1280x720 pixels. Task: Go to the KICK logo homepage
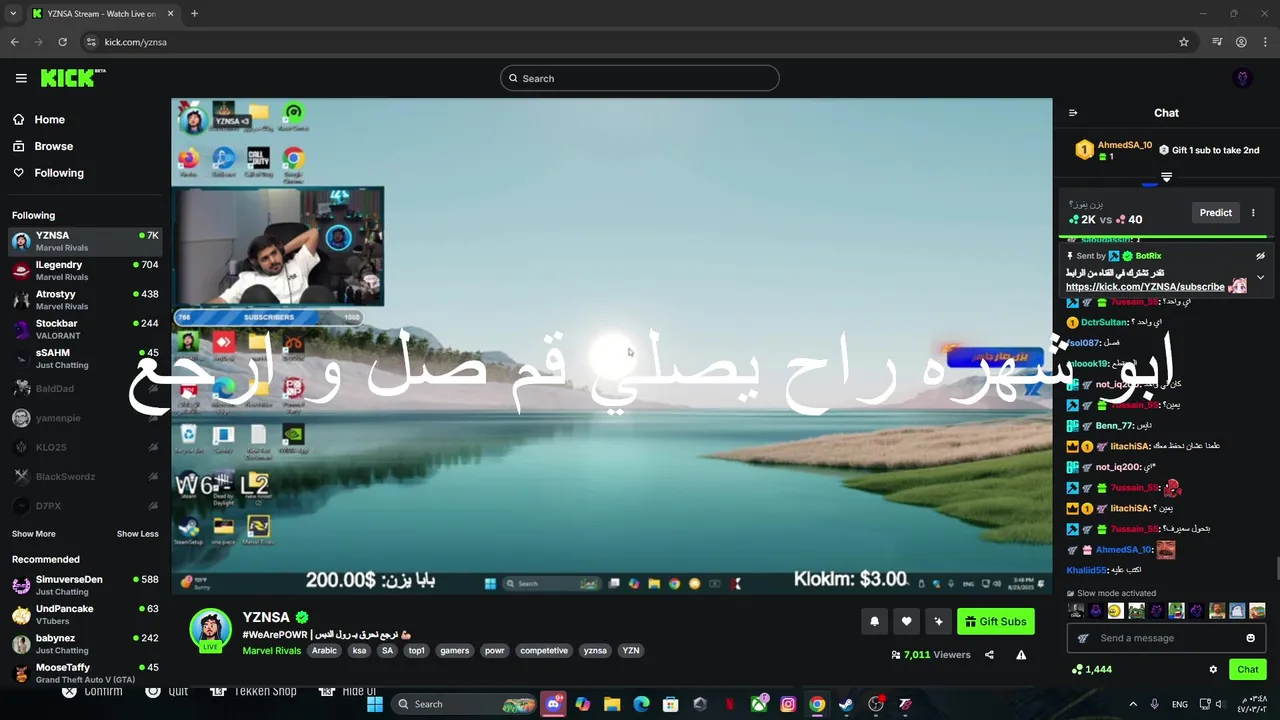tap(72, 78)
